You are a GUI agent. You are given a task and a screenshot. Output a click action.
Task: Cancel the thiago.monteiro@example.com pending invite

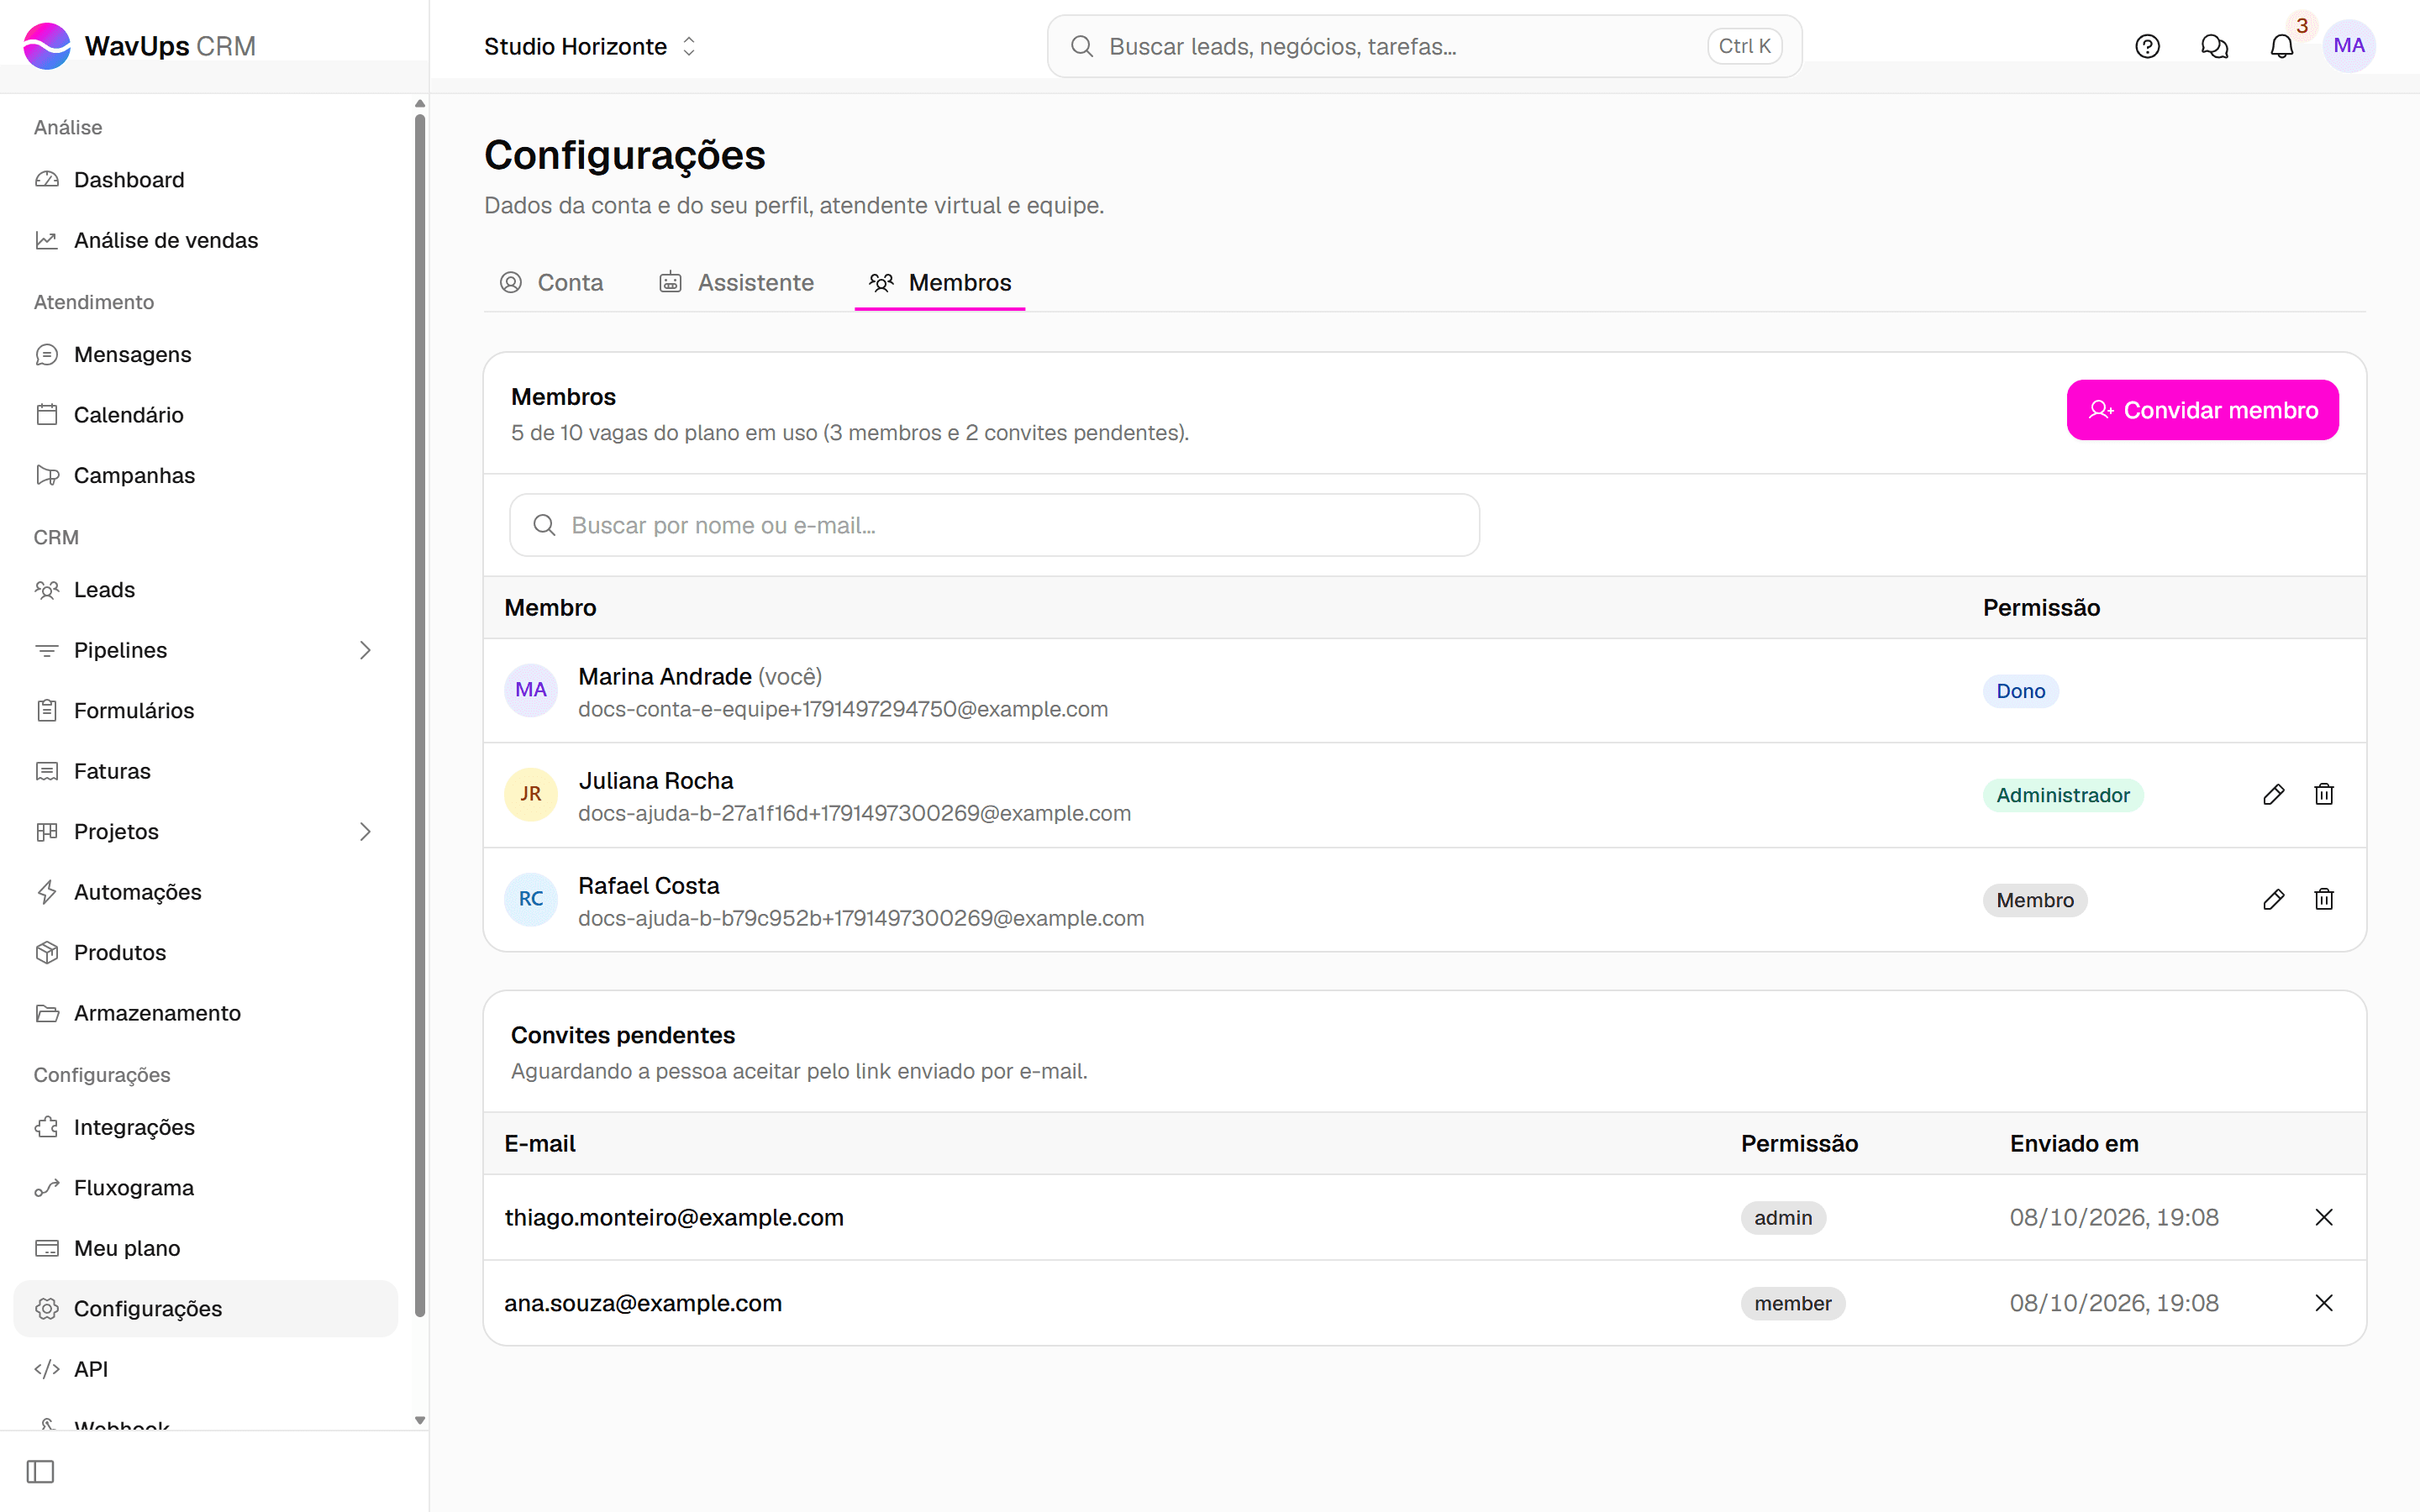point(2324,1217)
